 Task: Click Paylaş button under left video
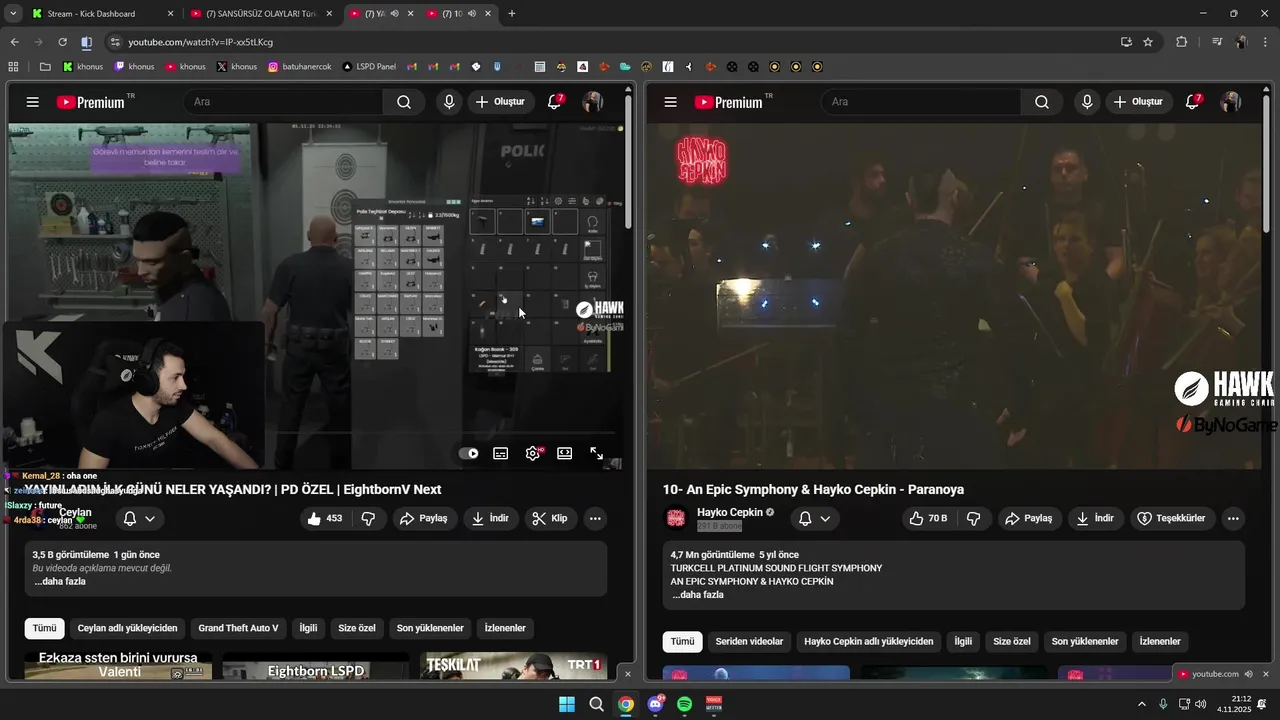(424, 518)
